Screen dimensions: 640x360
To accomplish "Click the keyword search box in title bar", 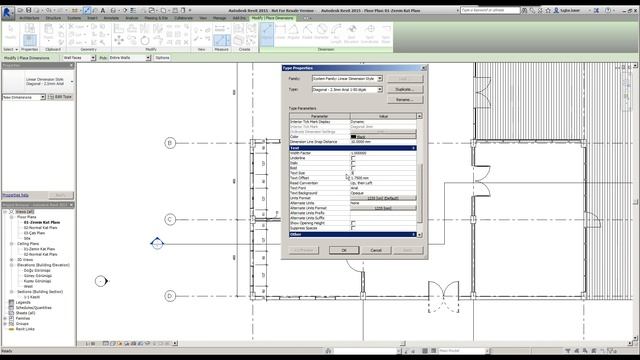I will [490, 10].
